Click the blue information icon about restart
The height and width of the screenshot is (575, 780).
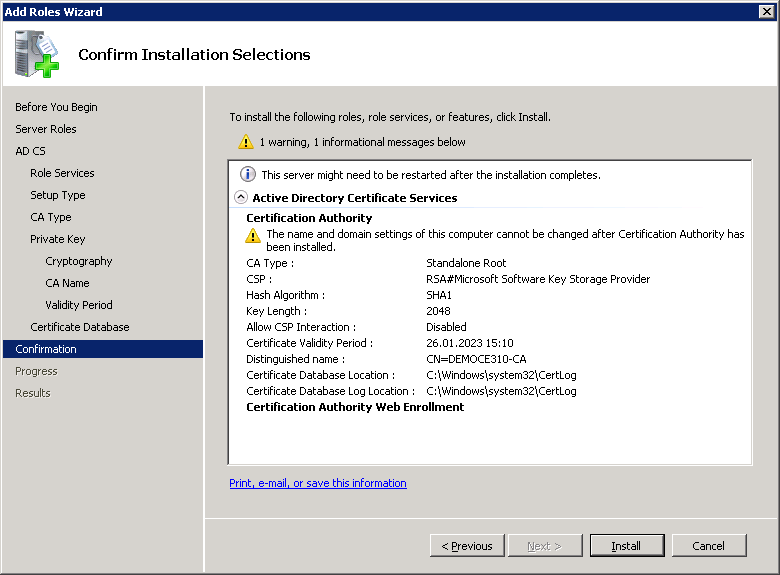[248, 175]
